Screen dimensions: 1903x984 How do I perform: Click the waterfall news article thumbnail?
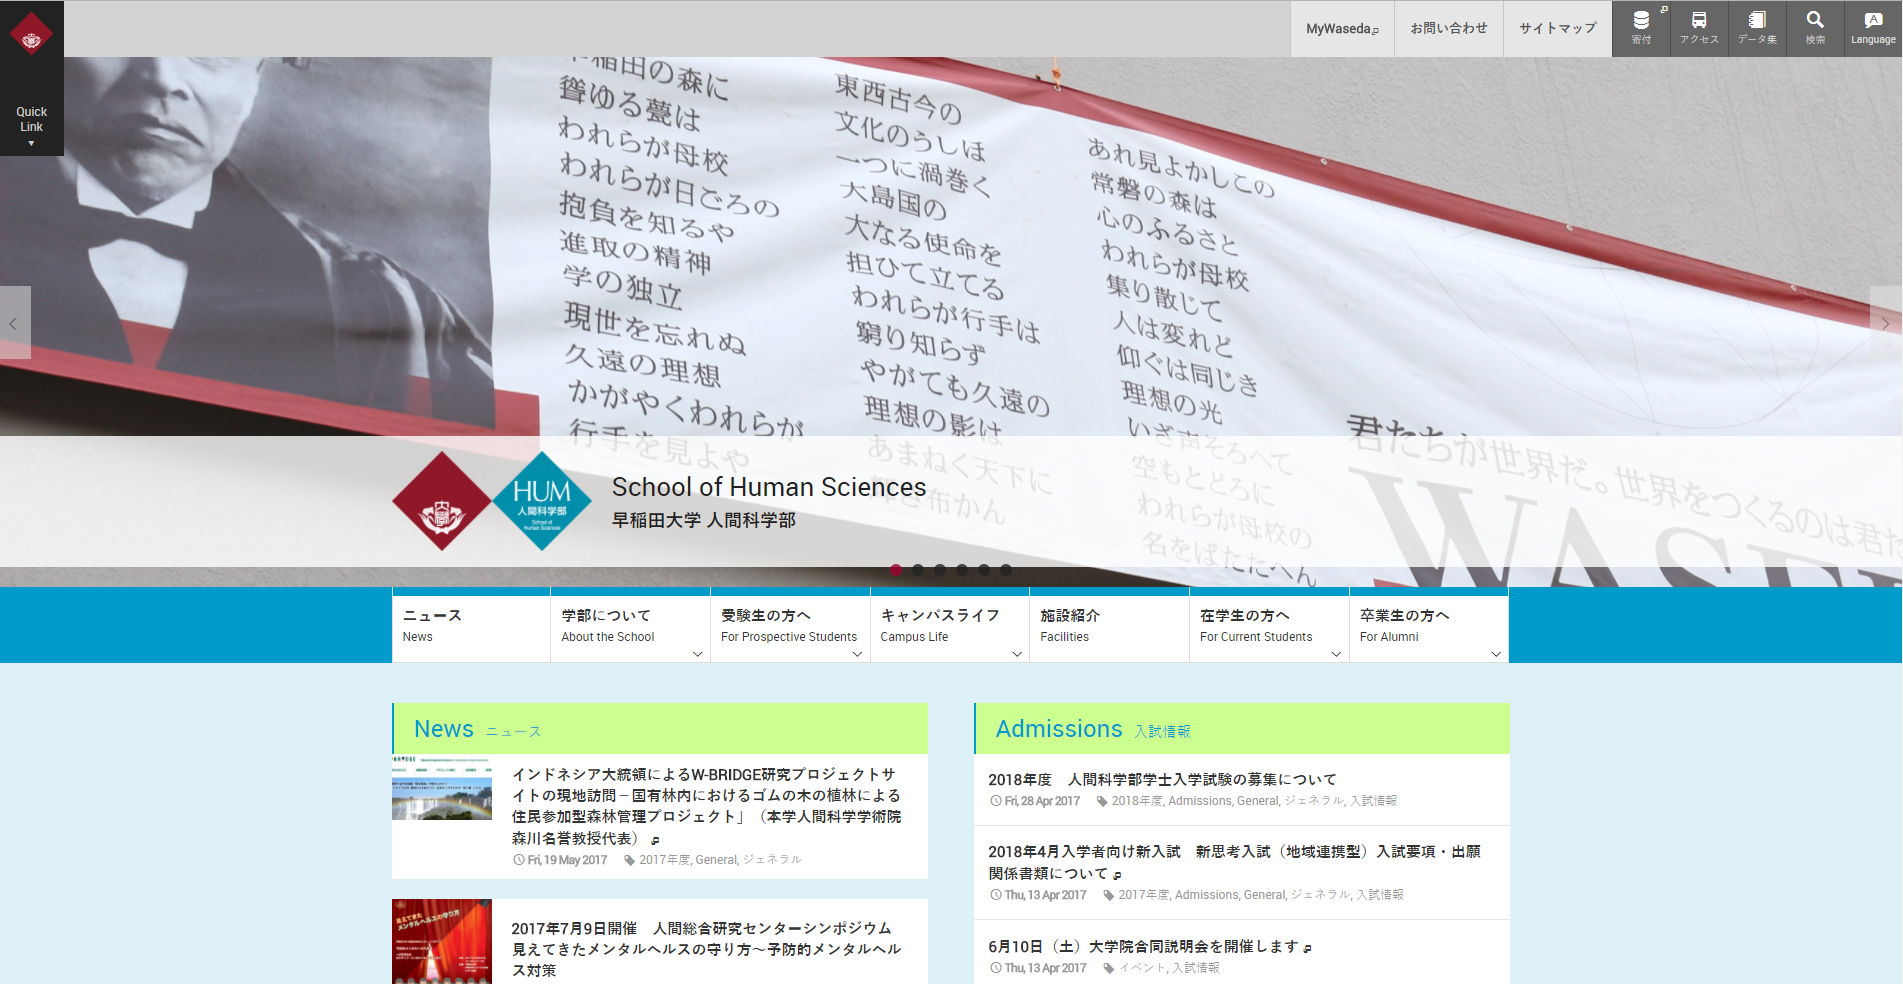click(x=442, y=788)
